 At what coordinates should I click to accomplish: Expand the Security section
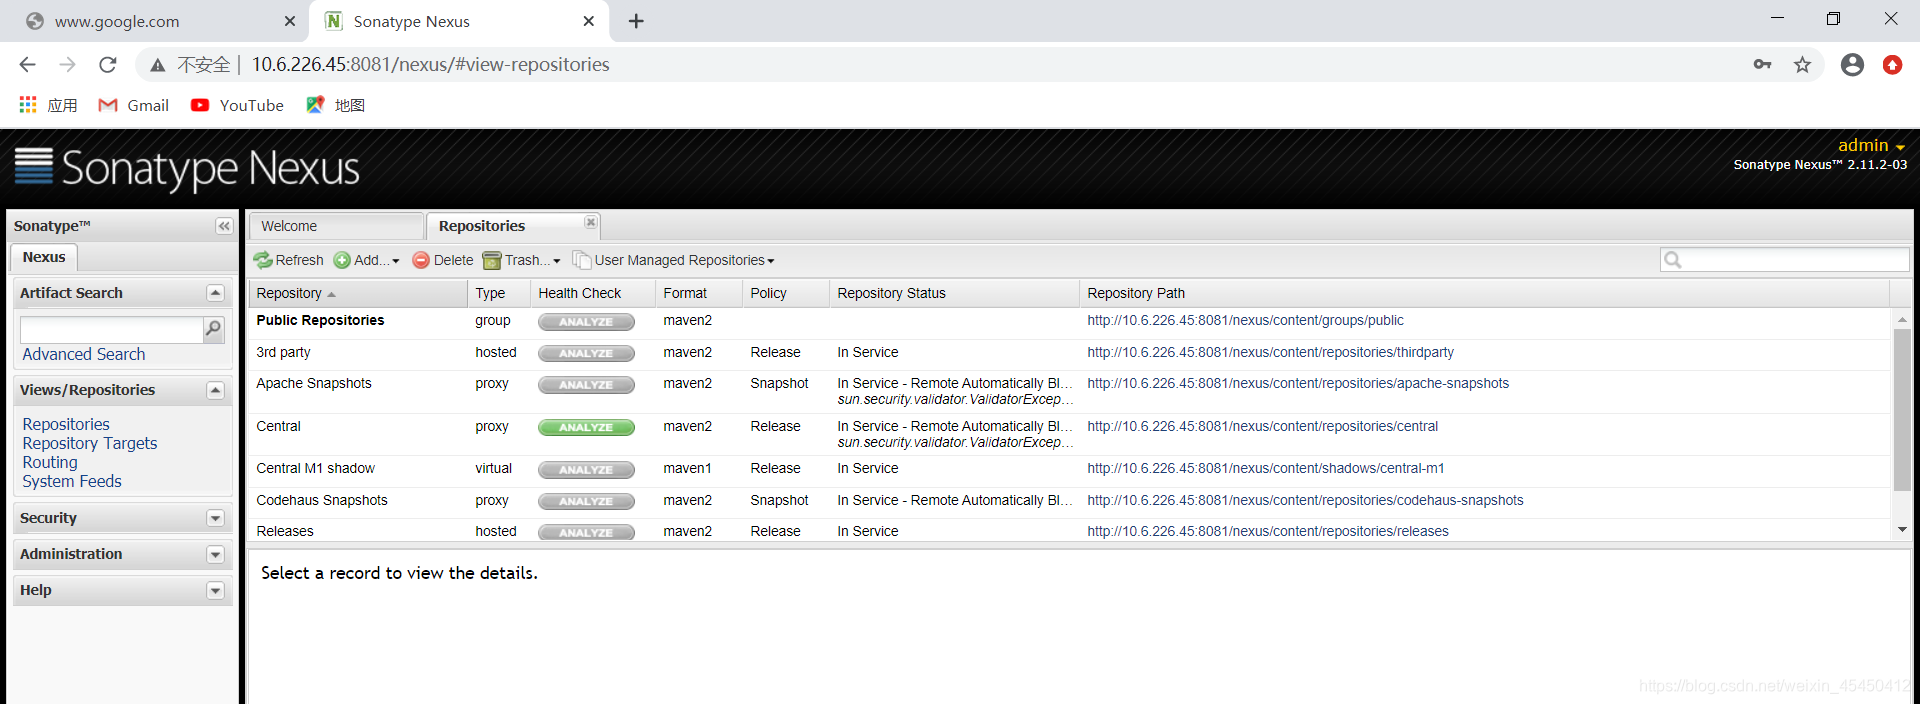(x=215, y=518)
